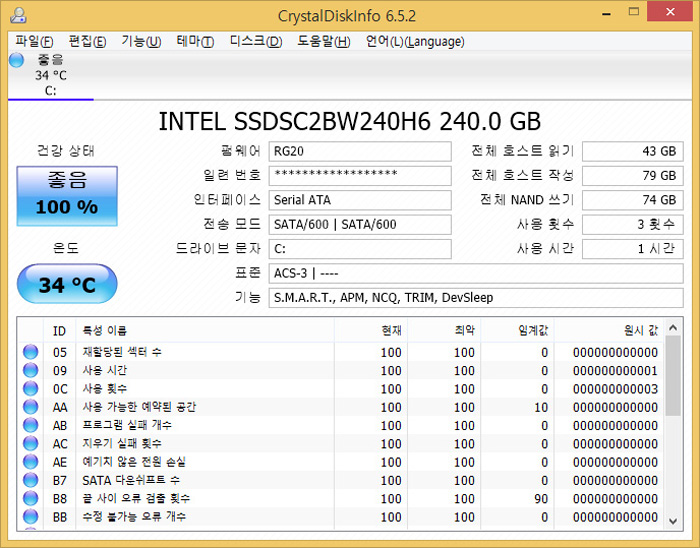Click the SMART list scrollbar thumb
This screenshot has width=700, height=548.
pyautogui.click(x=673, y=376)
